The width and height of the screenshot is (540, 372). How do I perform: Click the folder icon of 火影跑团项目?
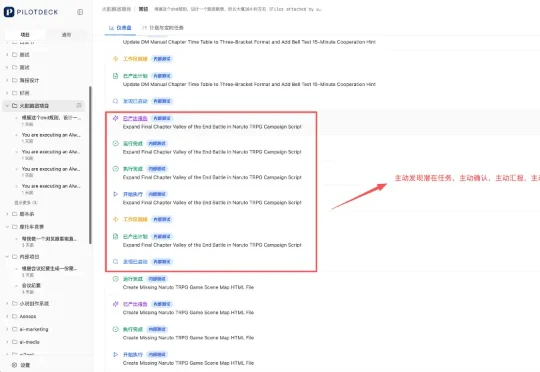click(14, 105)
